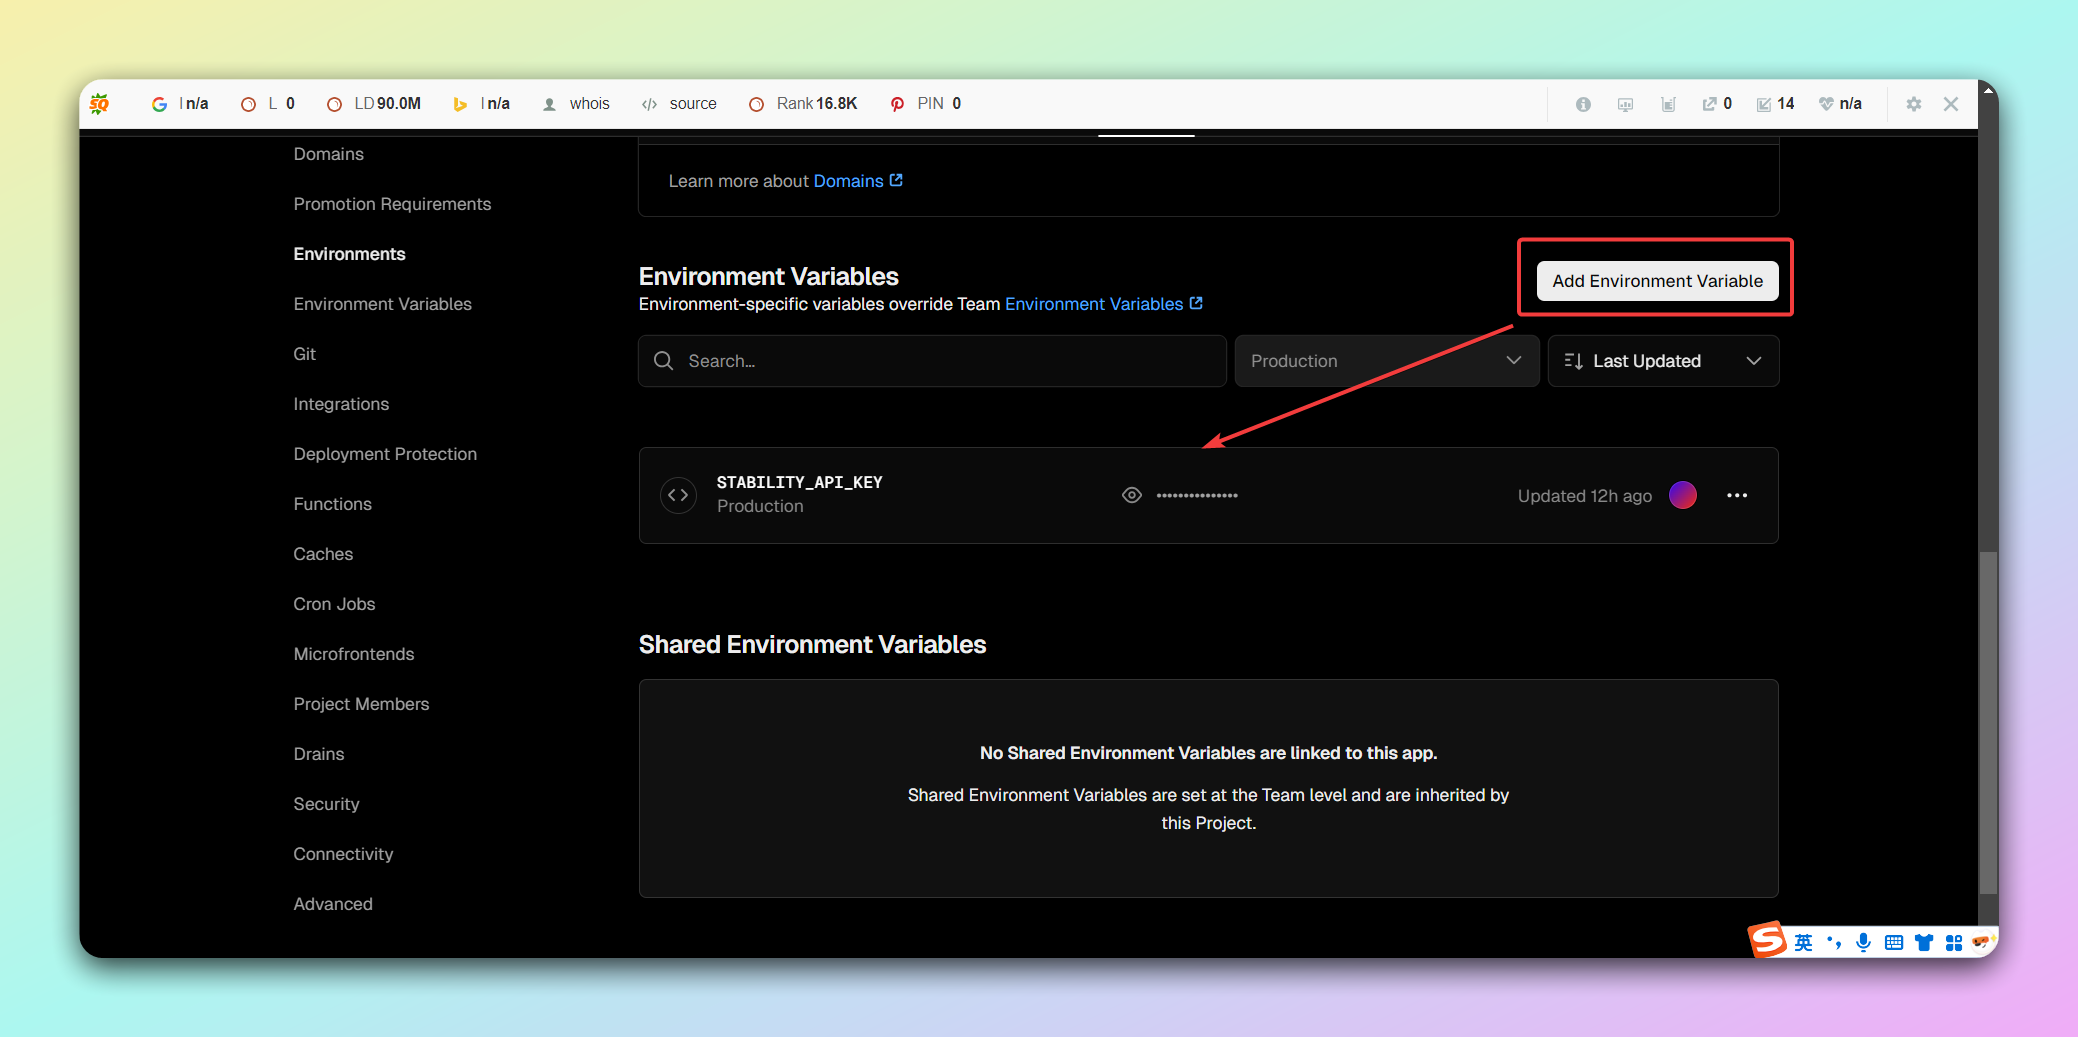Go to Deployment Protection settings
Image resolution: width=2078 pixels, height=1037 pixels.
[385, 454]
